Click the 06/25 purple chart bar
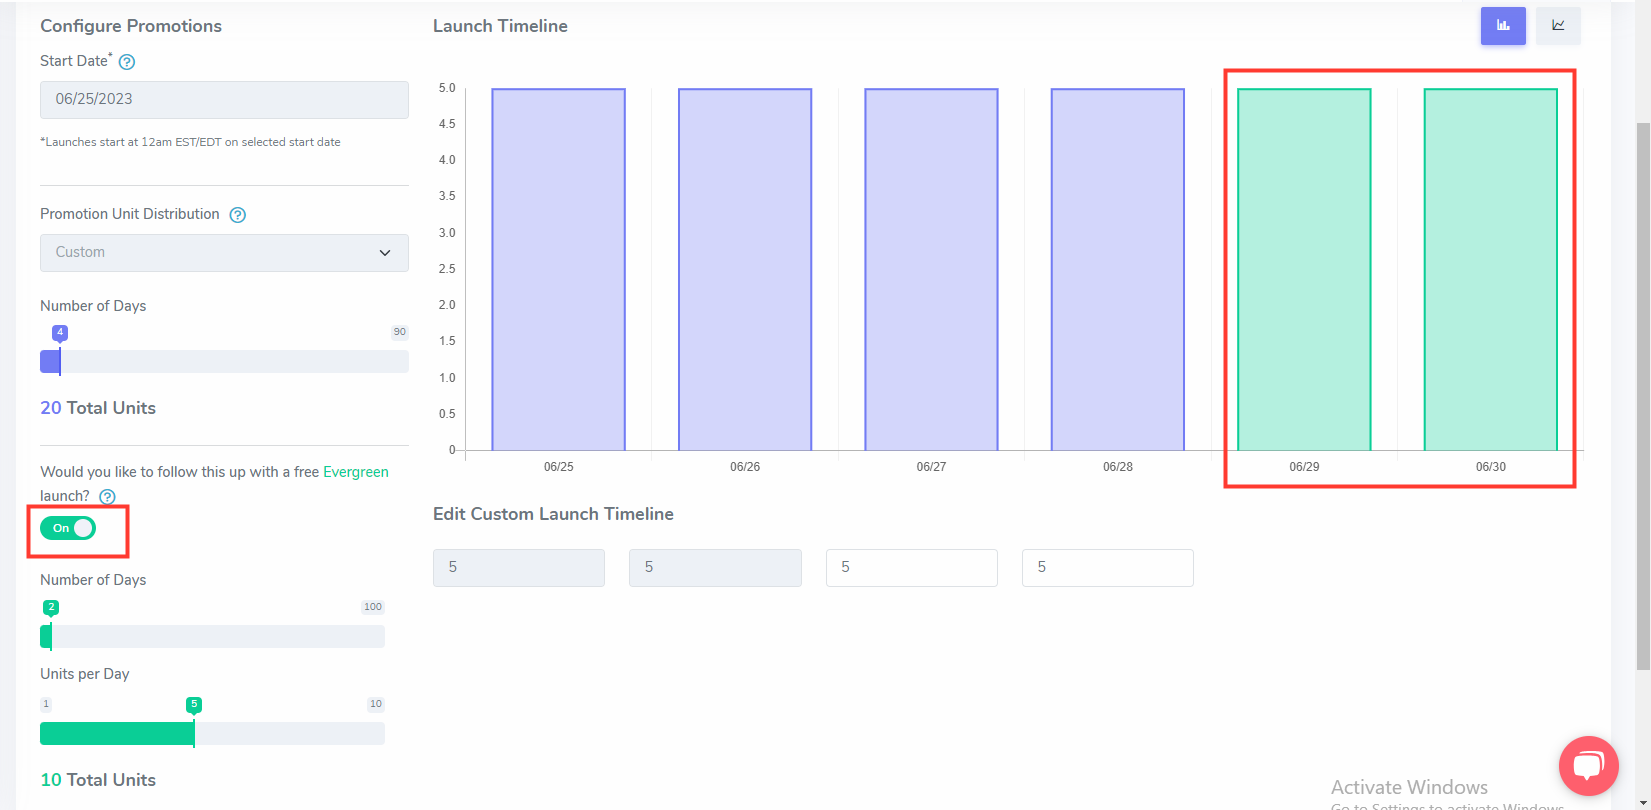The height and width of the screenshot is (810, 1651). pyautogui.click(x=558, y=270)
